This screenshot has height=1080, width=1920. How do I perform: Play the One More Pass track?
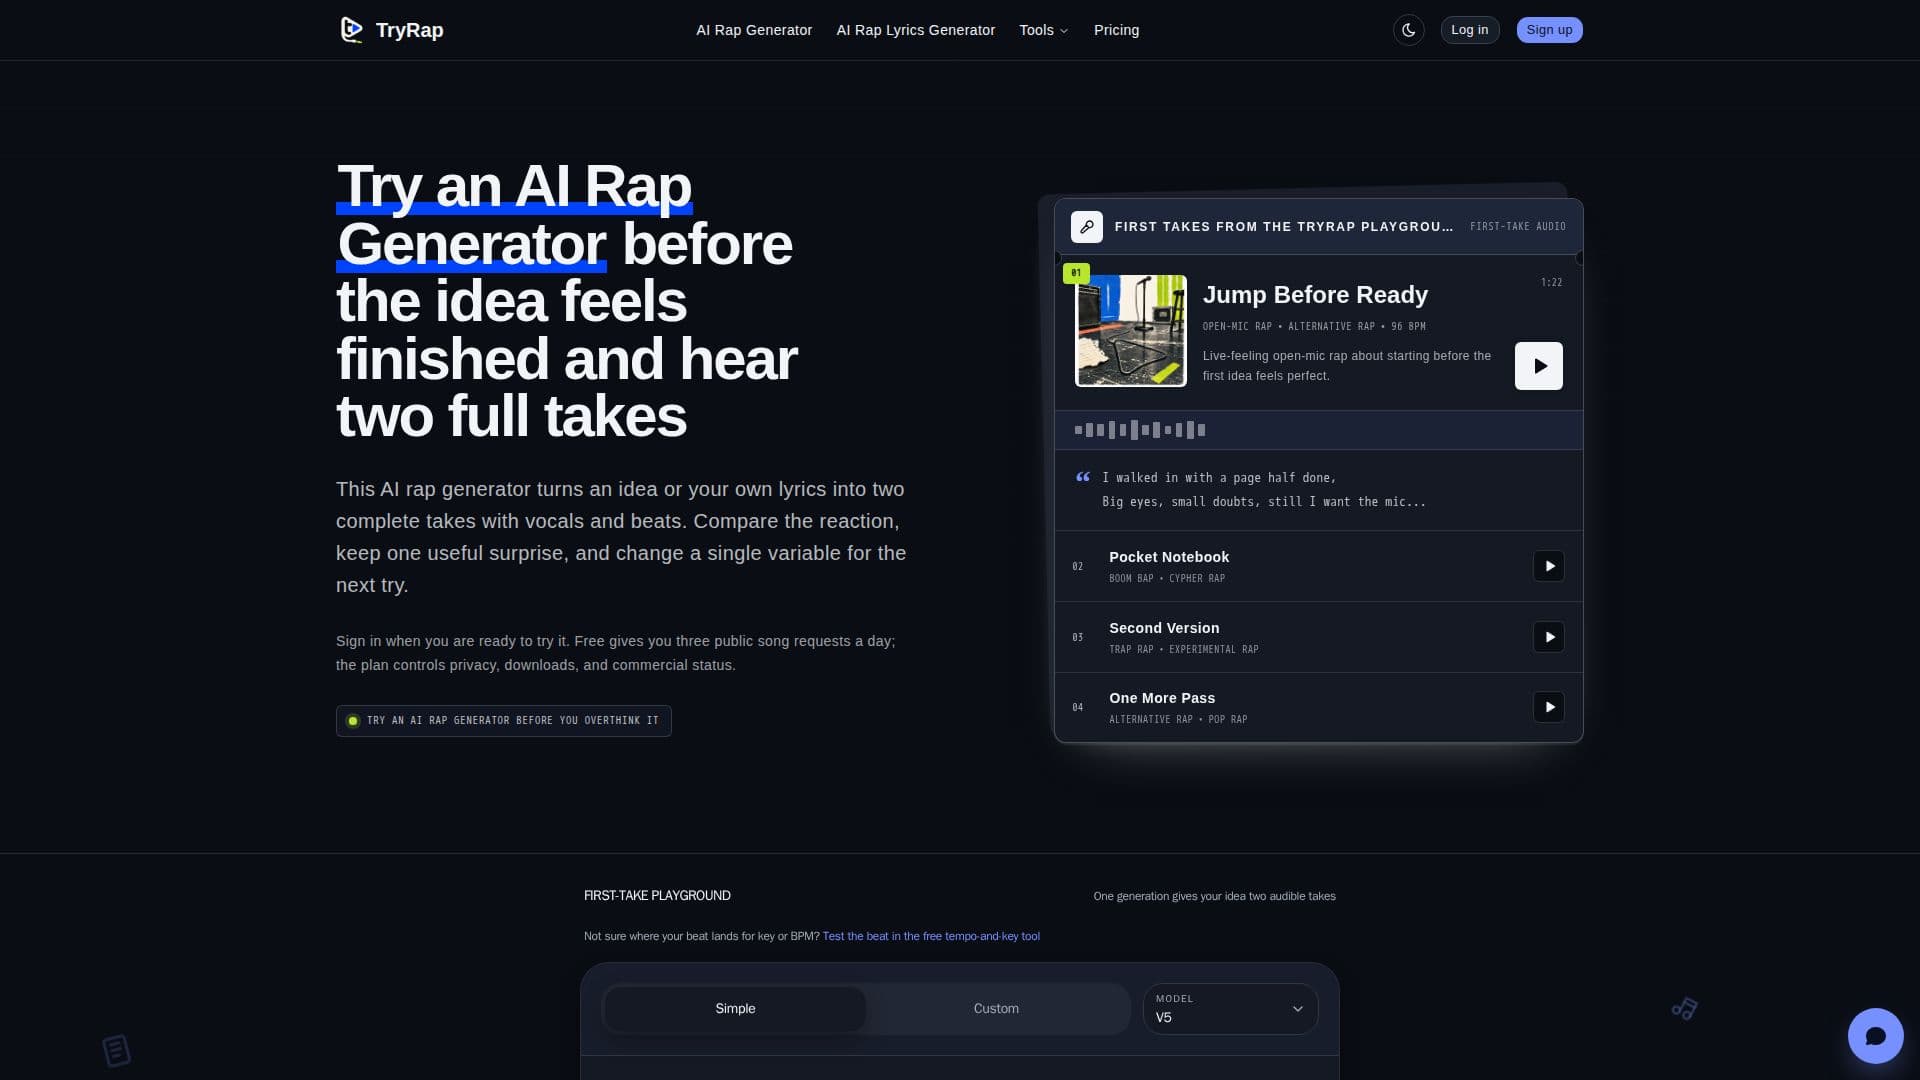pos(1548,707)
